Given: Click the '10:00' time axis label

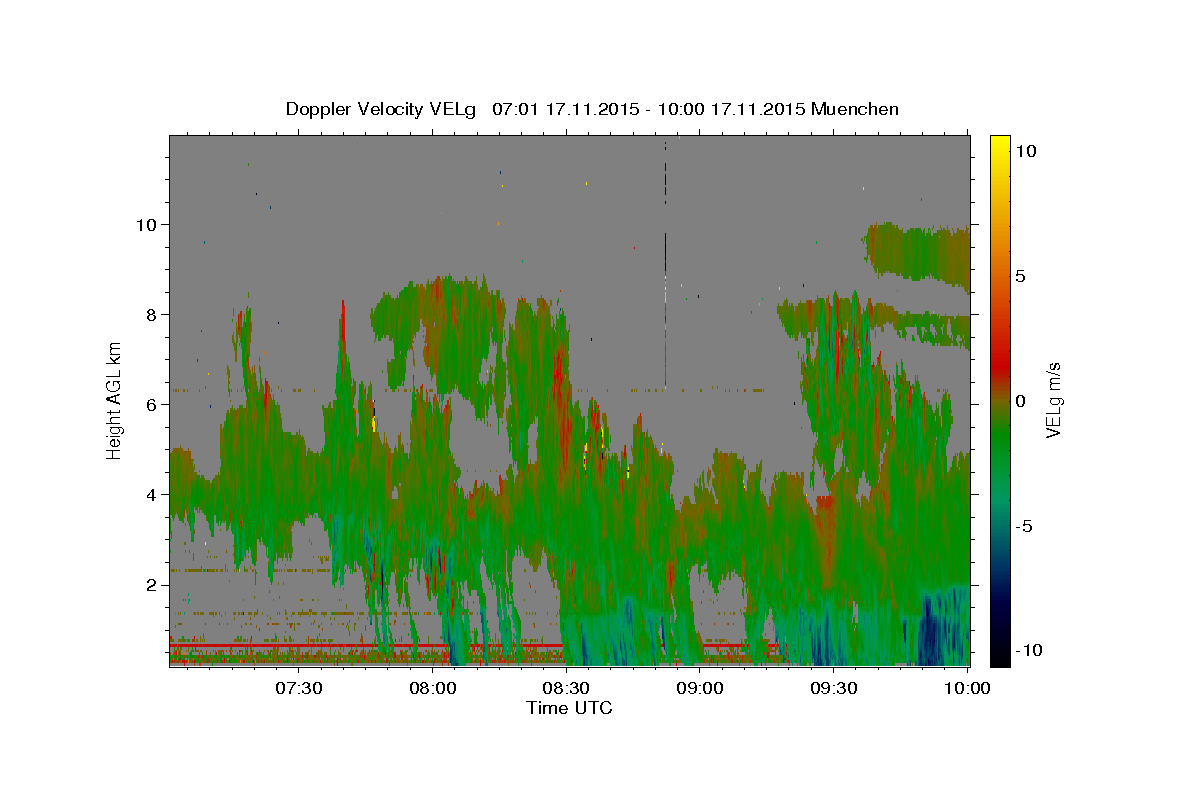Looking at the screenshot, I should pyautogui.click(x=966, y=688).
